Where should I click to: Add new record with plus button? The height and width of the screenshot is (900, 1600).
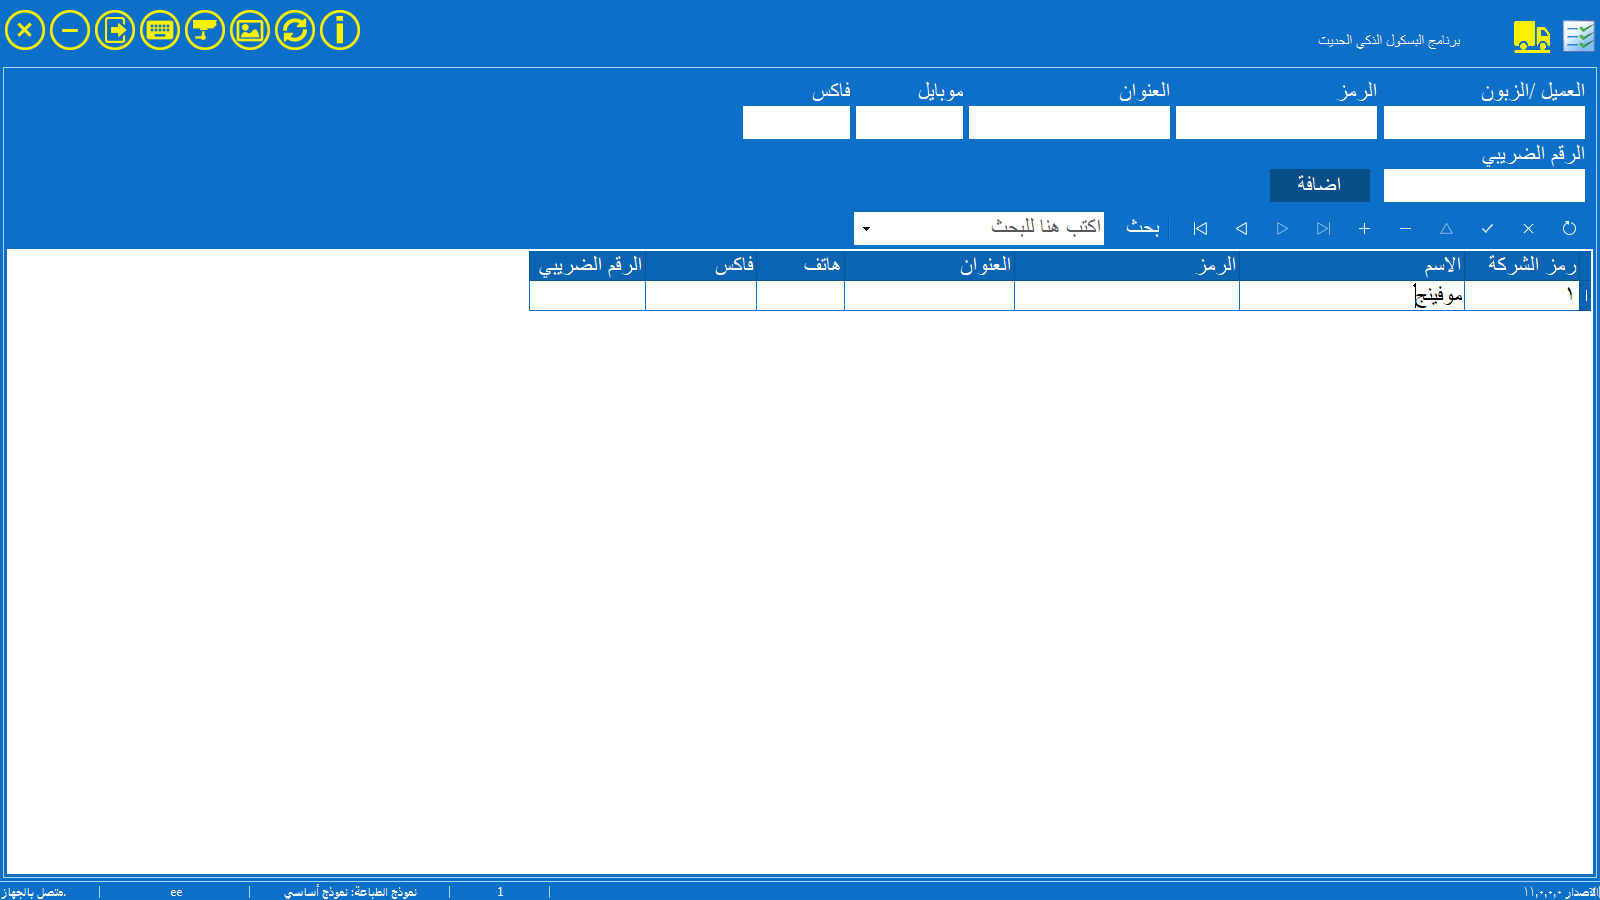pyautogui.click(x=1364, y=229)
